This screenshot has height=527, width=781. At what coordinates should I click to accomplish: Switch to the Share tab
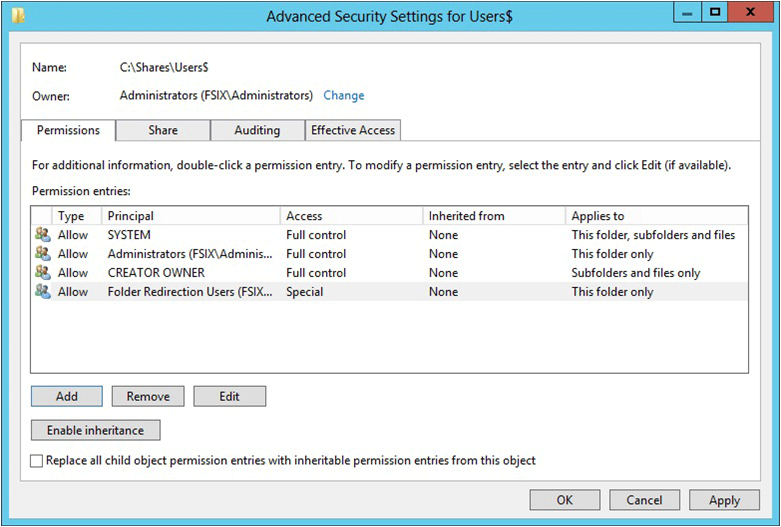click(163, 131)
